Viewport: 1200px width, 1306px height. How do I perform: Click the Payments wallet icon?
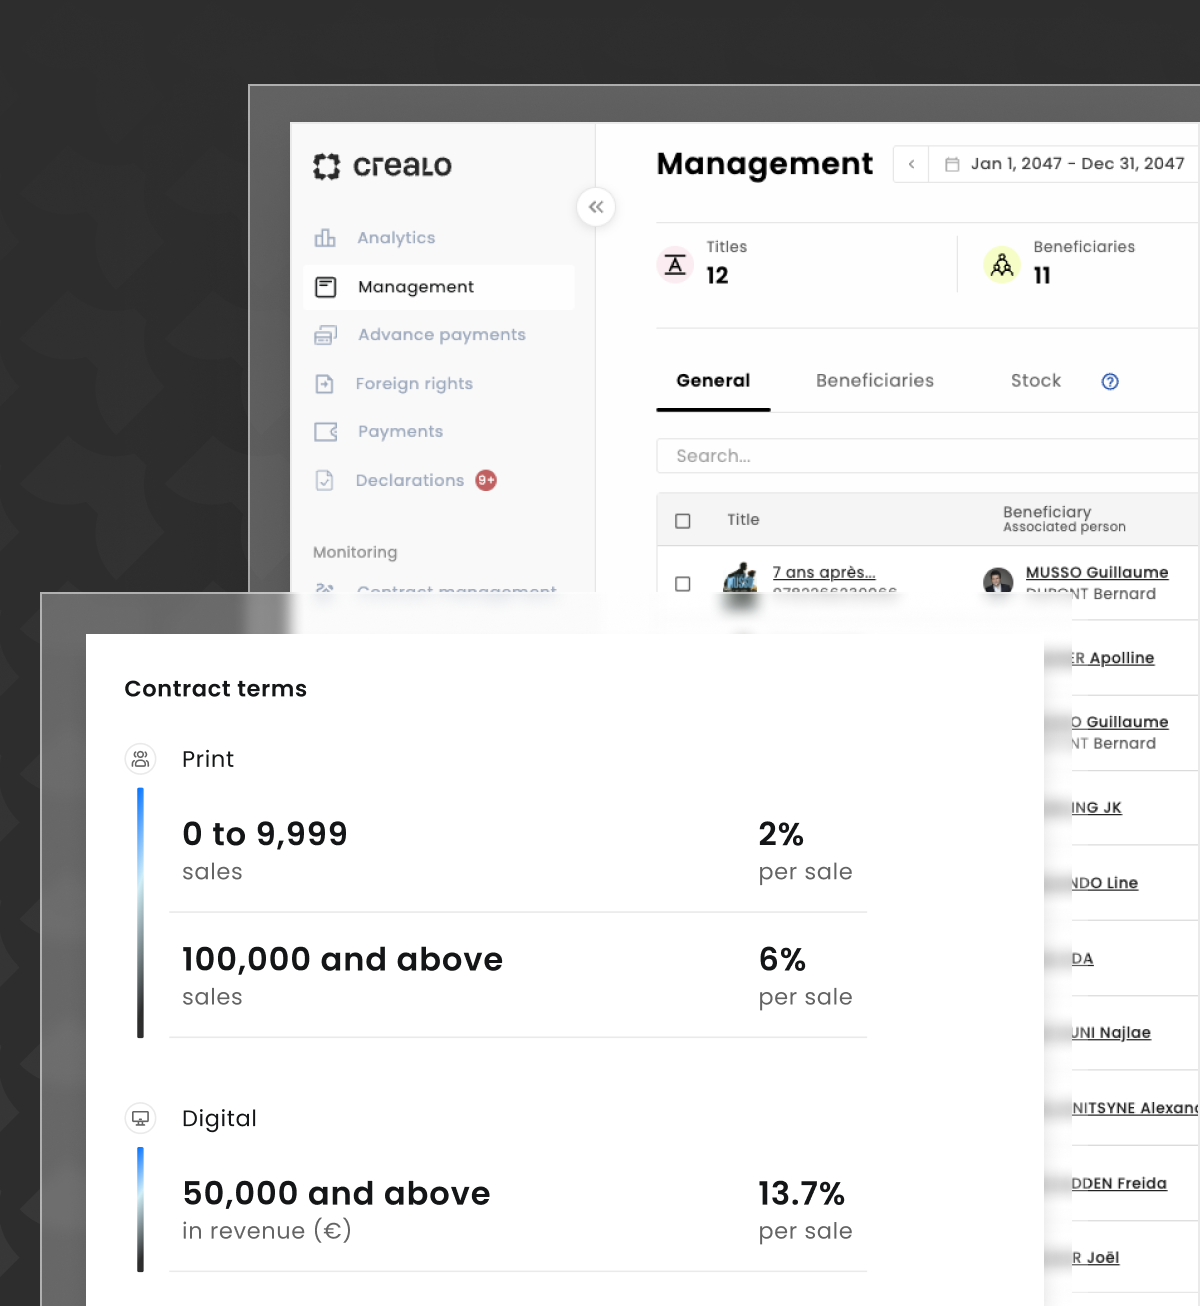(x=326, y=432)
